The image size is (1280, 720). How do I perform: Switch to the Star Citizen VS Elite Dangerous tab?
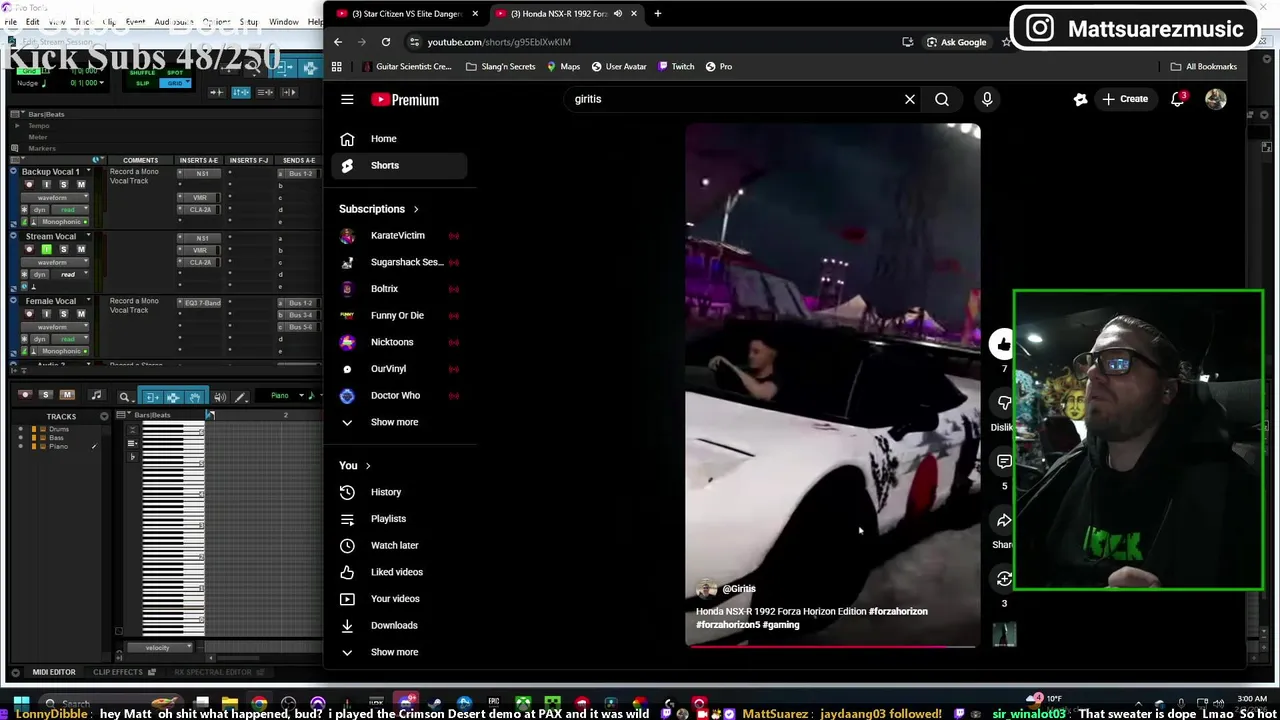pyautogui.click(x=405, y=14)
